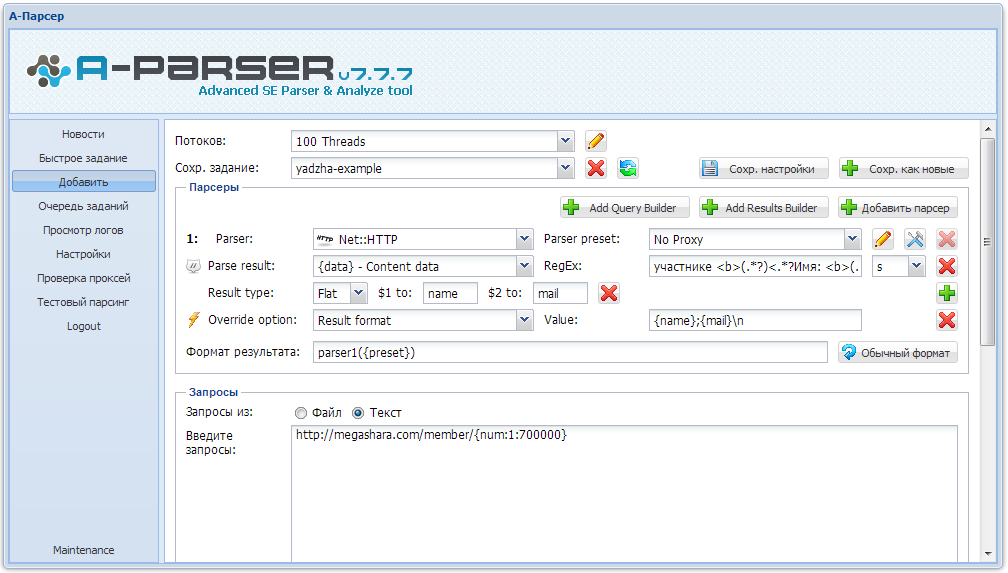
Task: Select Добавить sidebar item
Action: (x=84, y=182)
